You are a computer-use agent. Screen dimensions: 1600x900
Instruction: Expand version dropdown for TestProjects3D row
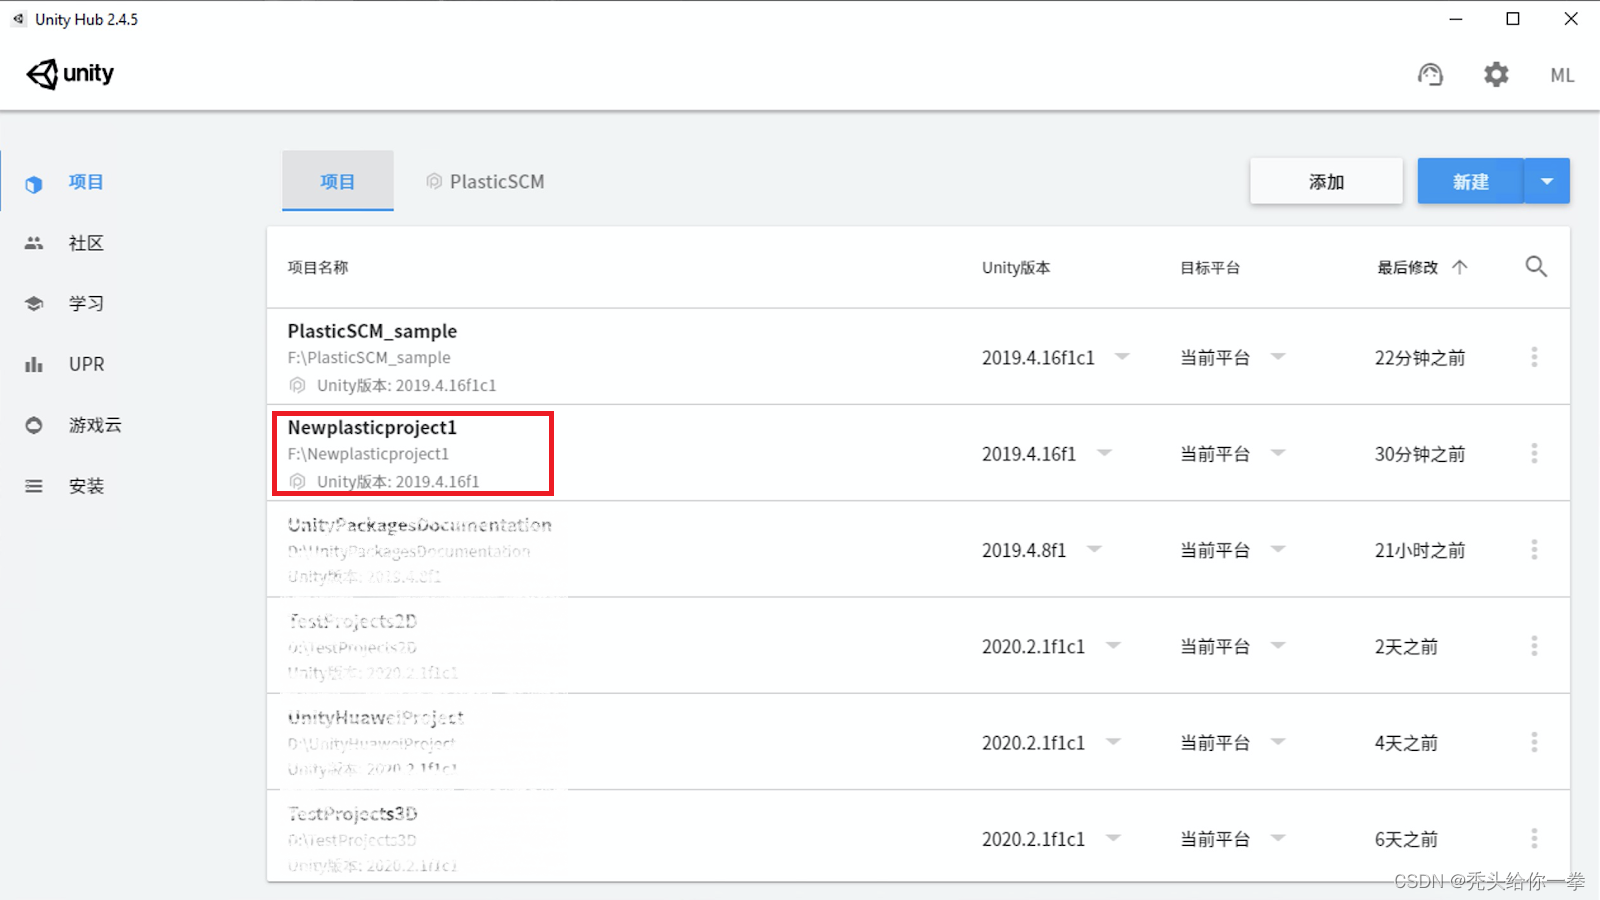tap(1113, 838)
